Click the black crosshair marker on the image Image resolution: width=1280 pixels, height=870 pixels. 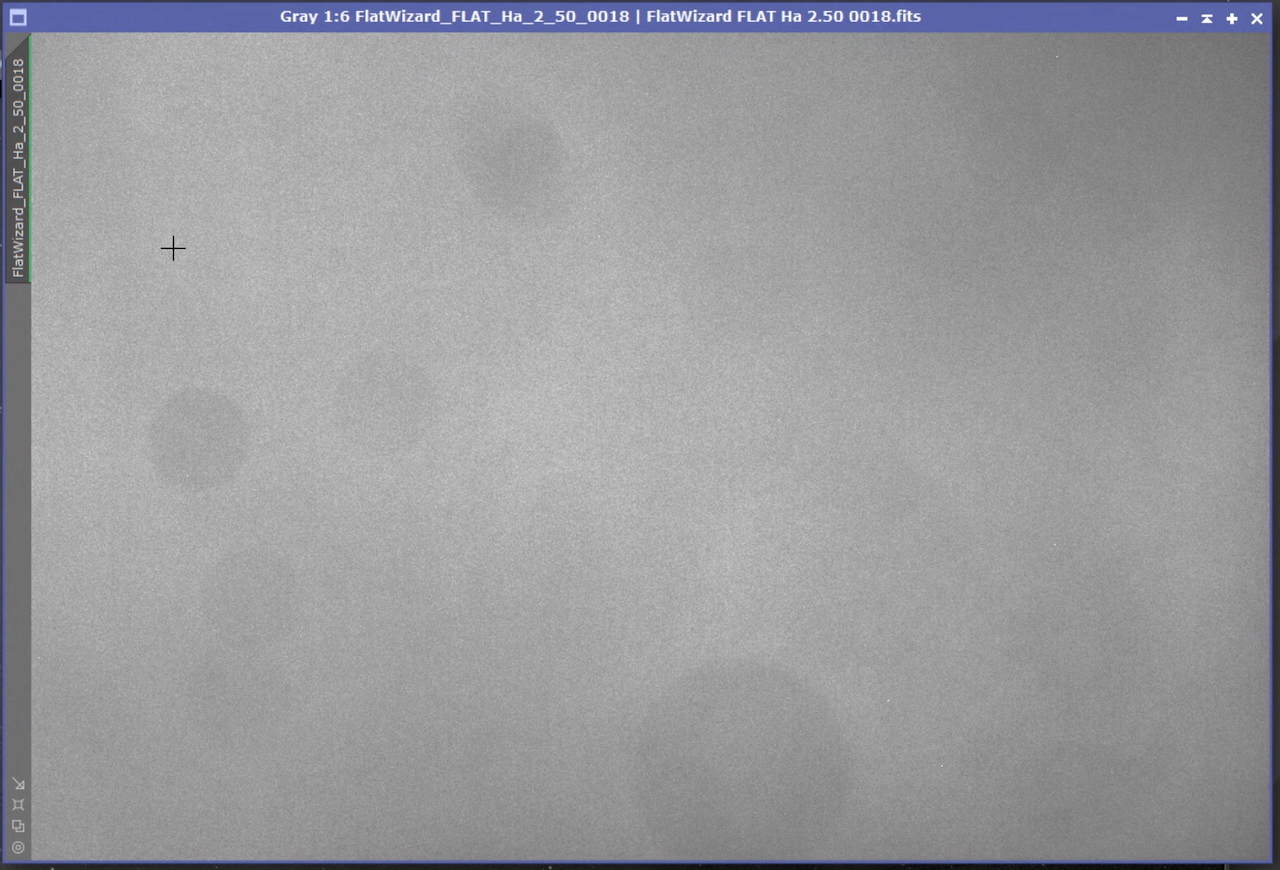173,248
